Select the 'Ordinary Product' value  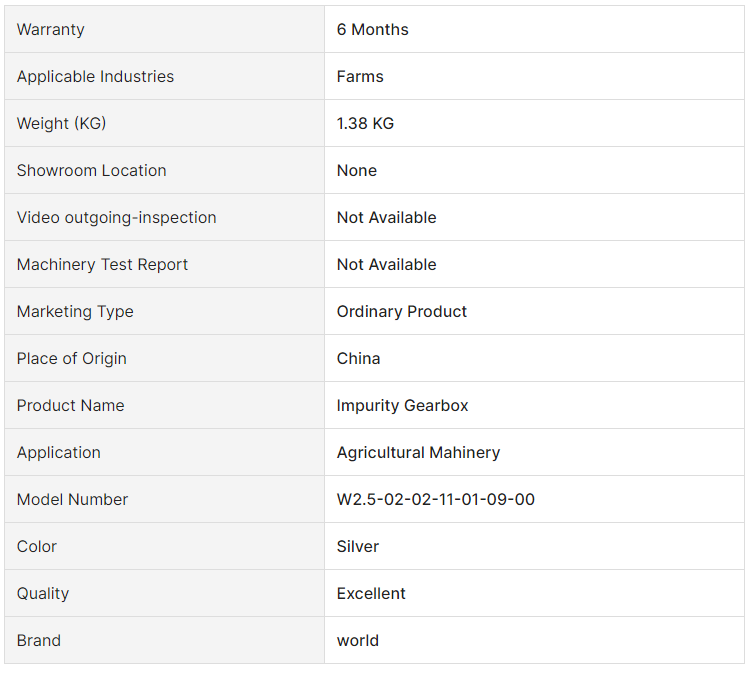[x=402, y=312]
